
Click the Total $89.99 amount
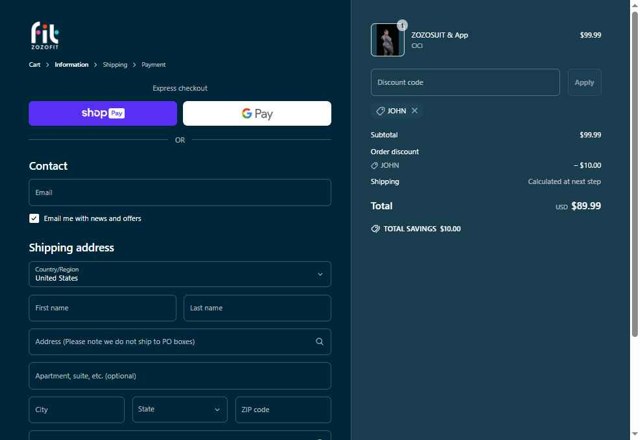pos(586,206)
